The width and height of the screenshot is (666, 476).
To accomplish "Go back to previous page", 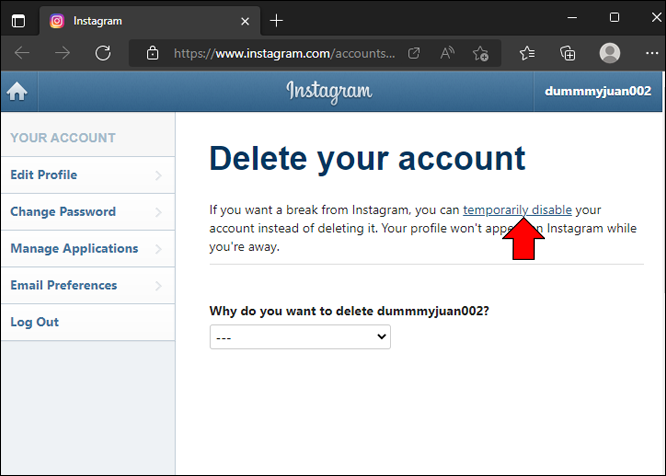I will [x=22, y=53].
